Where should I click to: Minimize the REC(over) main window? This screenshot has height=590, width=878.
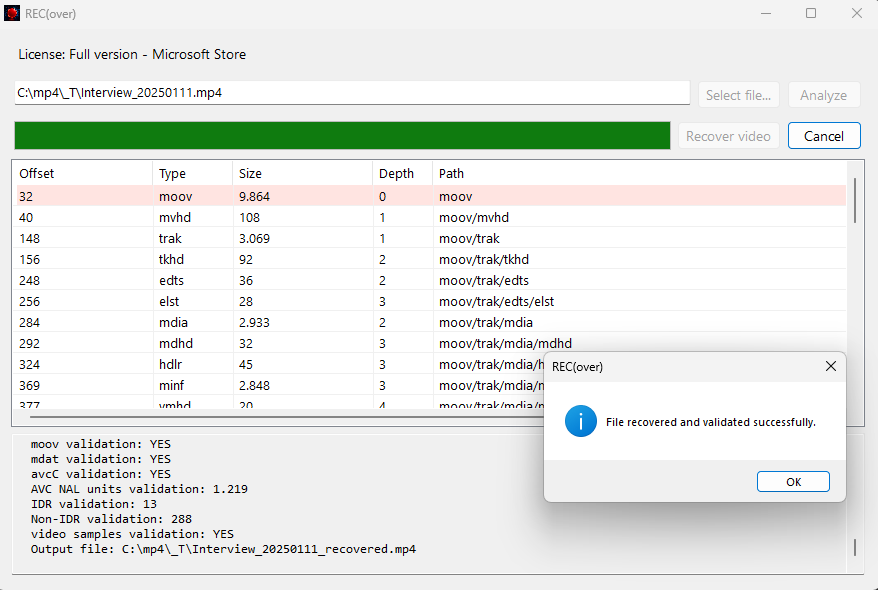765,13
